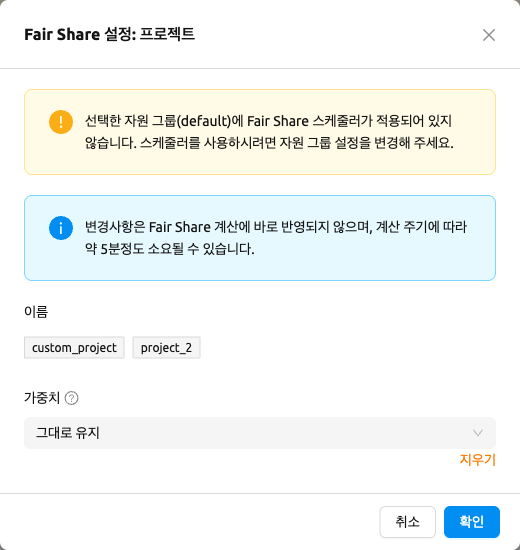
Task: Click the blue info circle icon
Action: pos(61,228)
